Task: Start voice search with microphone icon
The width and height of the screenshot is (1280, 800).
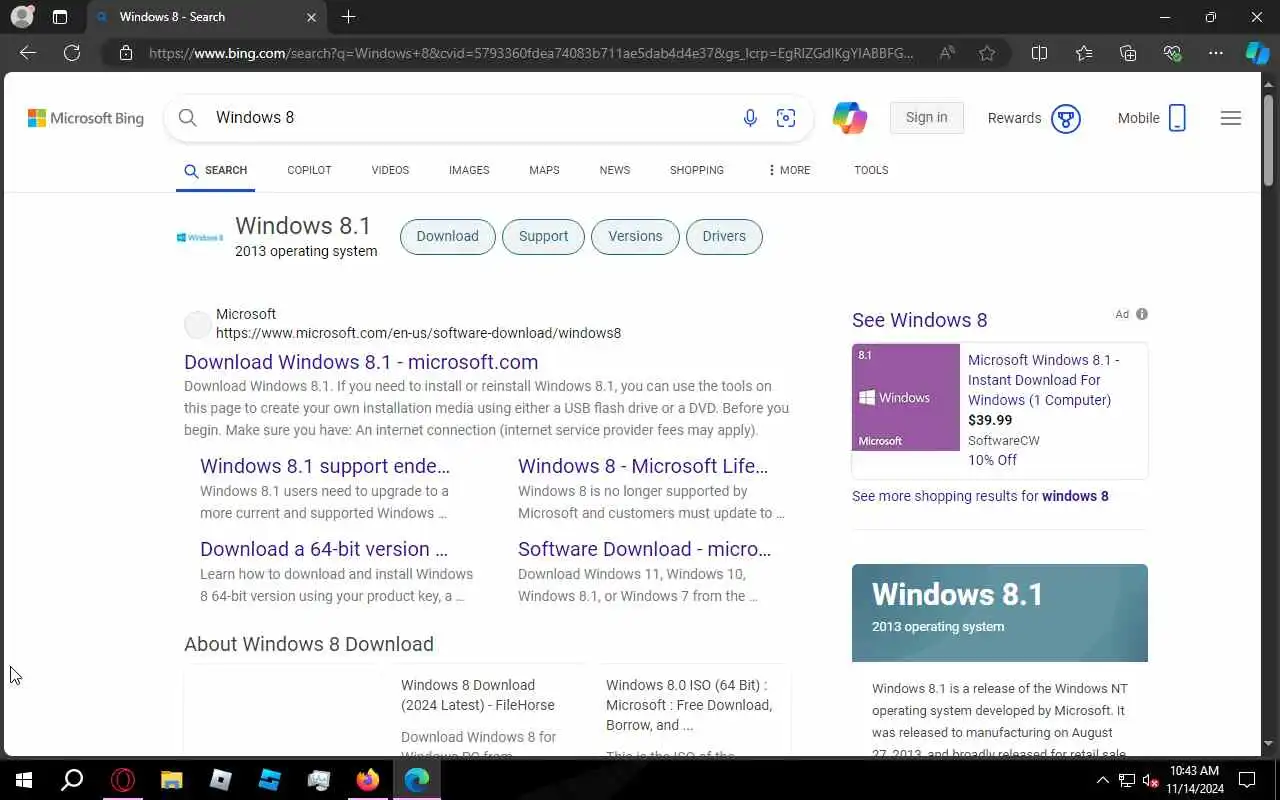Action: [x=750, y=118]
